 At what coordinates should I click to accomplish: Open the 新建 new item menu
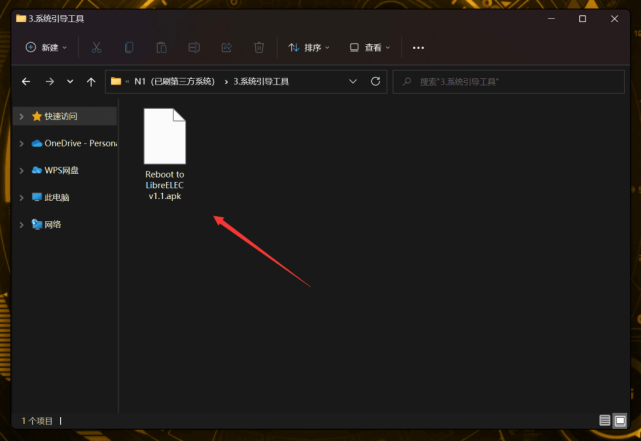(x=46, y=47)
